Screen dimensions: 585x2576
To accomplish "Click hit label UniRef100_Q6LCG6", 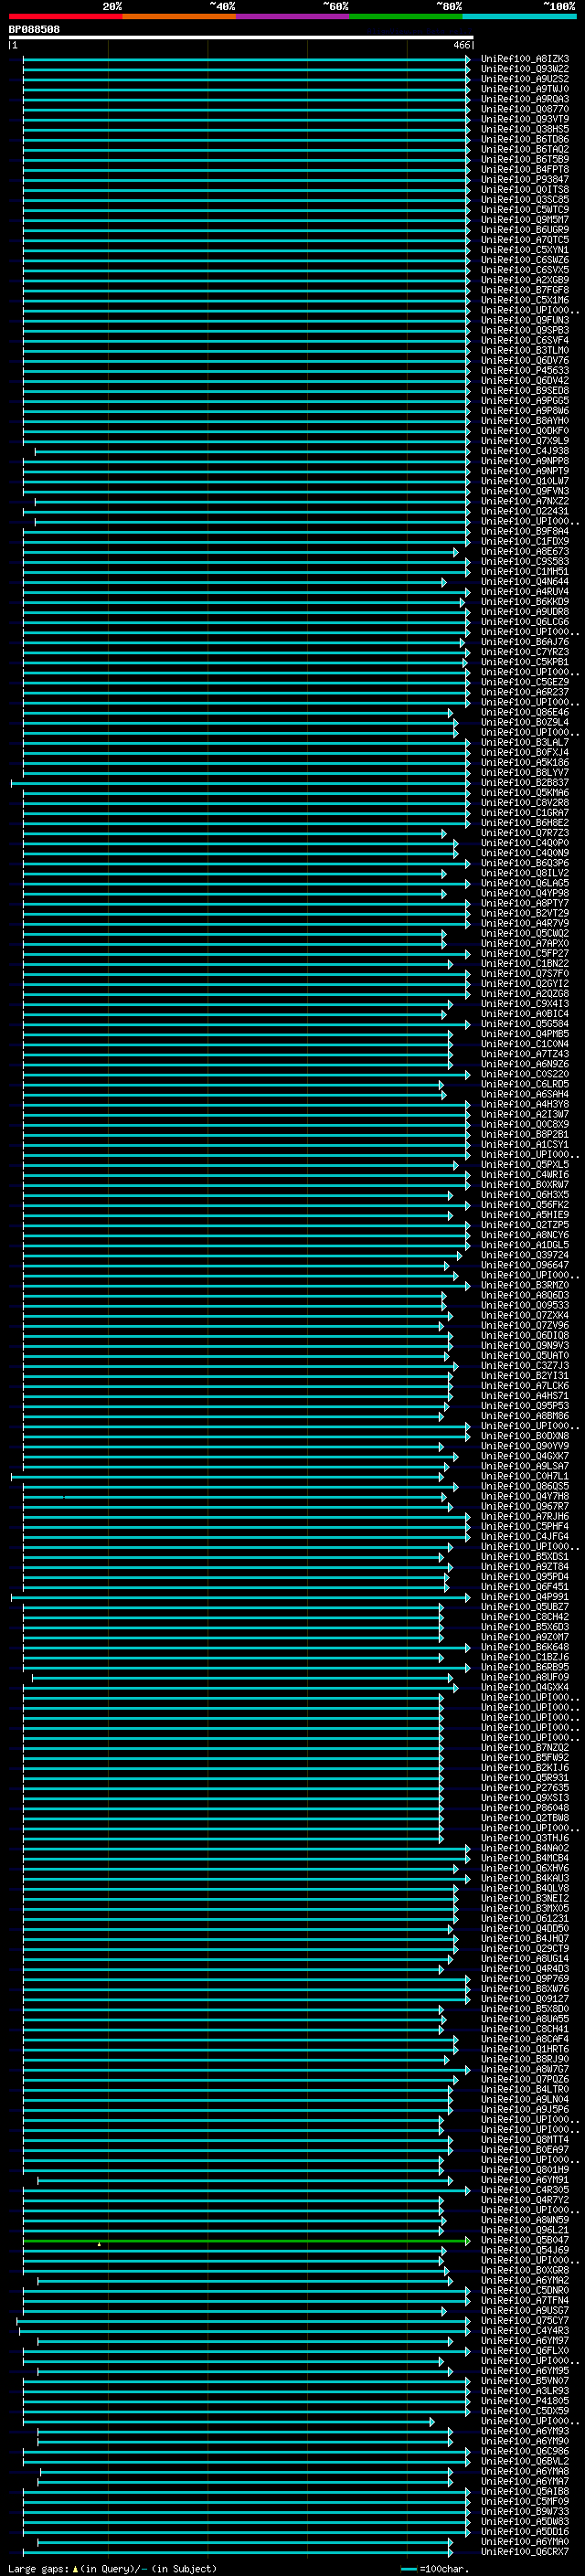I will [525, 622].
